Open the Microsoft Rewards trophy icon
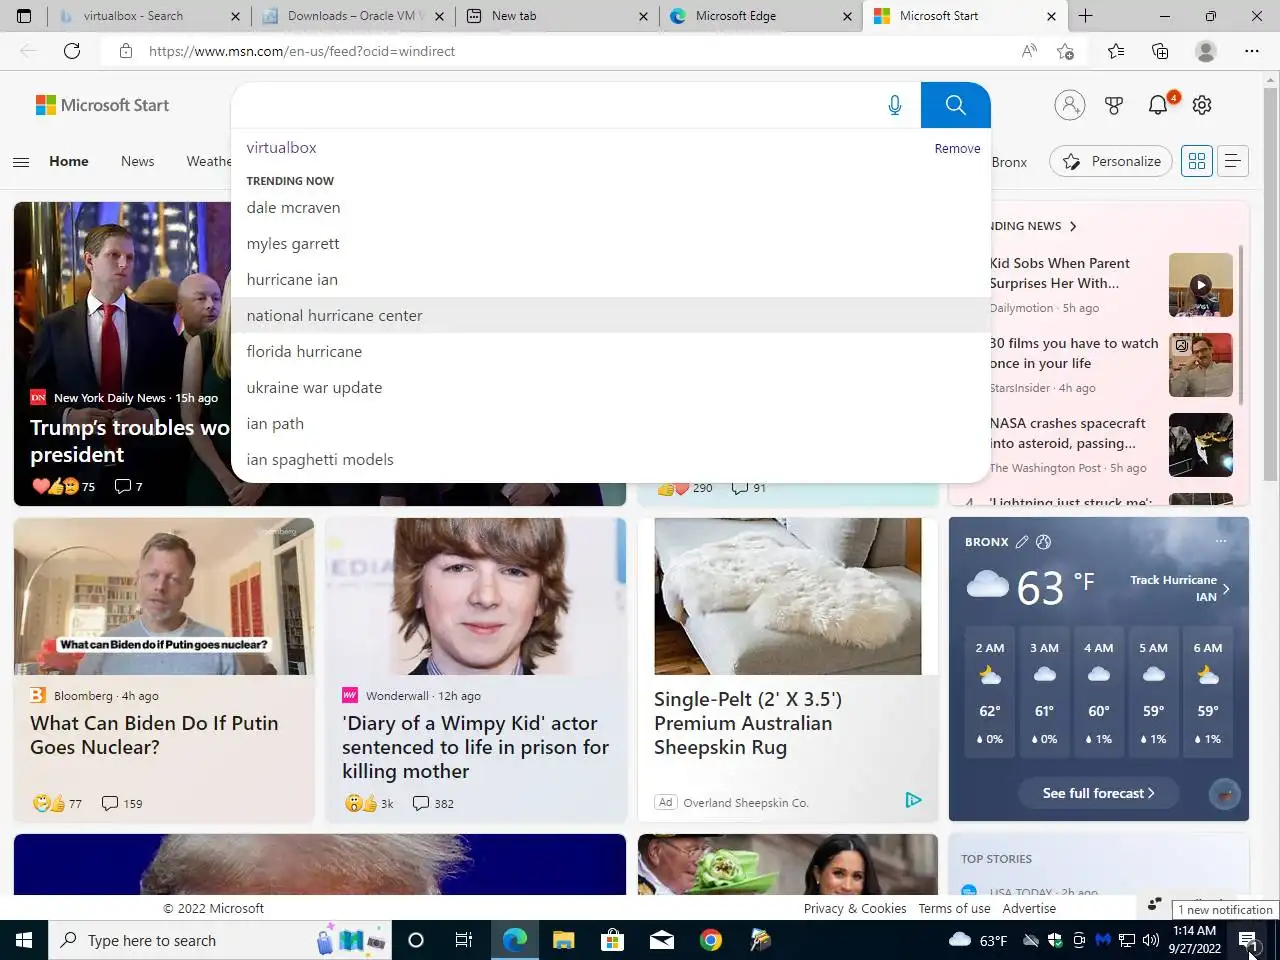This screenshot has height=960, width=1280. (1114, 105)
